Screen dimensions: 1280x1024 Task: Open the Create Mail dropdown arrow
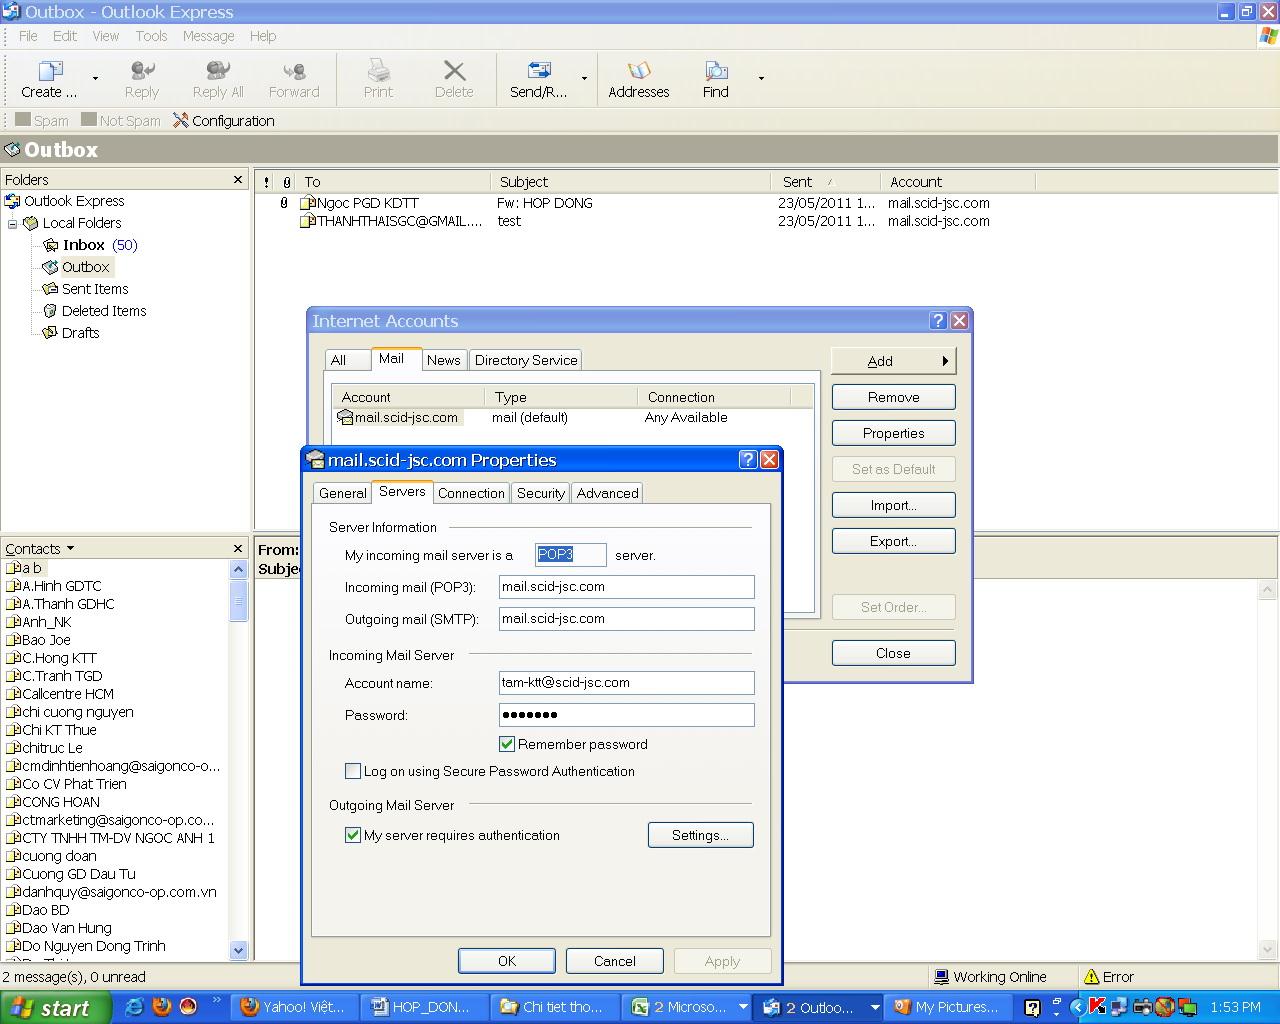click(95, 78)
